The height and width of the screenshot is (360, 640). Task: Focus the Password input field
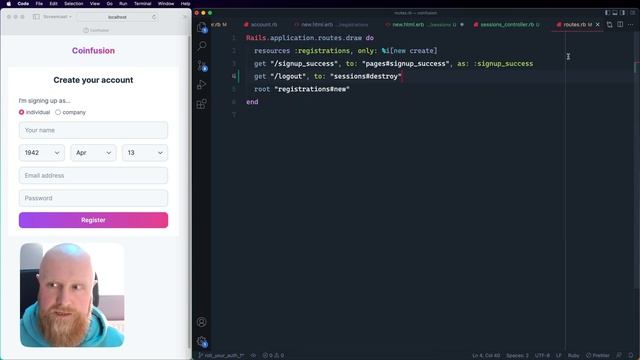(x=93, y=198)
